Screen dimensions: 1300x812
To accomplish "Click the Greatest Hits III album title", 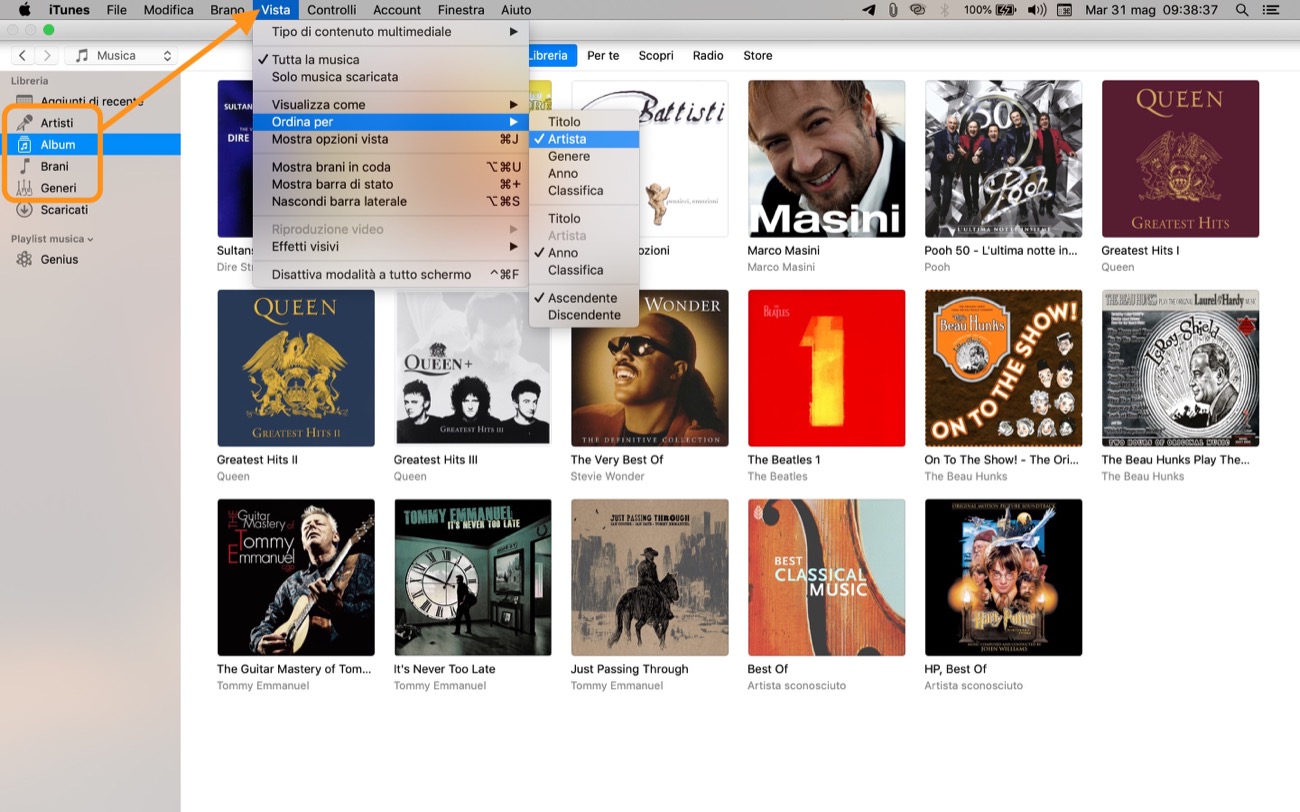I will pyautogui.click(x=436, y=460).
